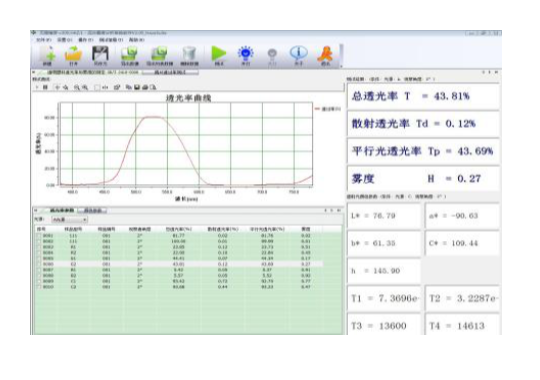Select the 散射透光率 Td = 0.12% result box
This screenshot has width=540, height=380.
[x=423, y=124]
